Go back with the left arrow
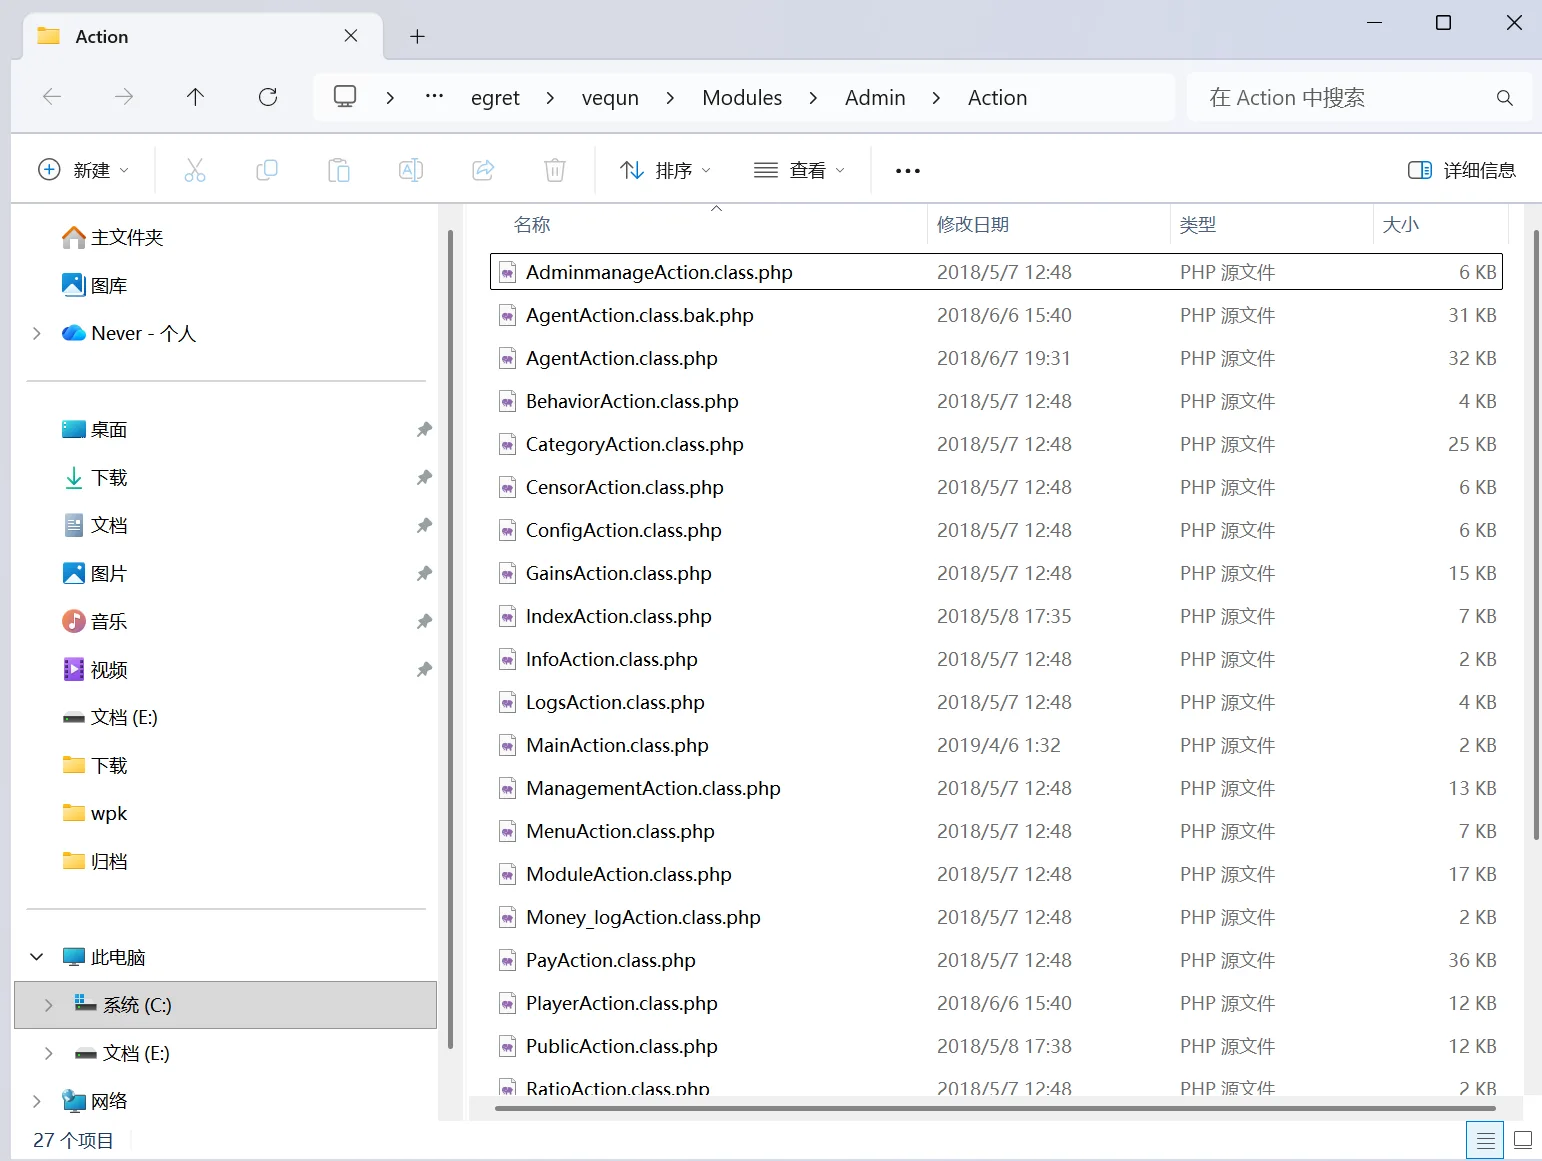Screen dimensions: 1542x1161 pyautogui.click(x=52, y=97)
